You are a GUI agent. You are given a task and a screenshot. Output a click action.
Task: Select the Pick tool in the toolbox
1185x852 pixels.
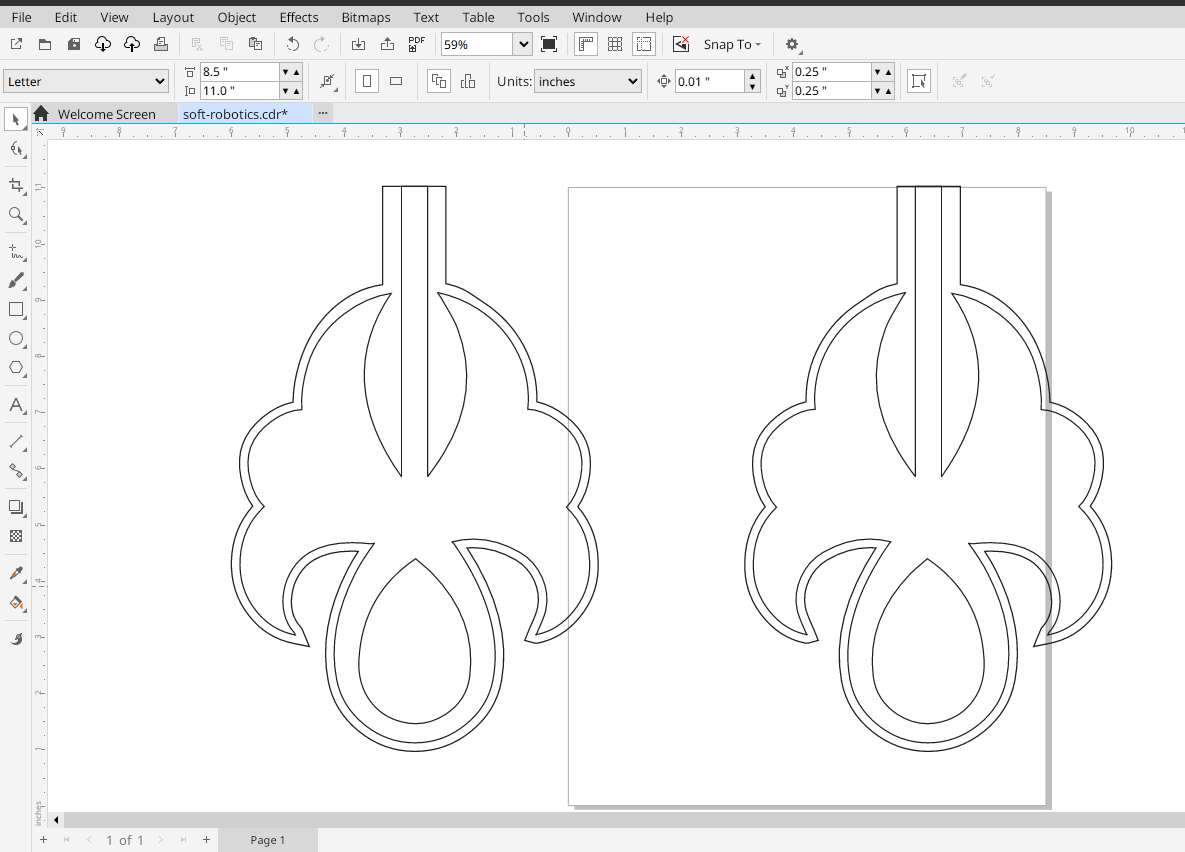tap(16, 119)
